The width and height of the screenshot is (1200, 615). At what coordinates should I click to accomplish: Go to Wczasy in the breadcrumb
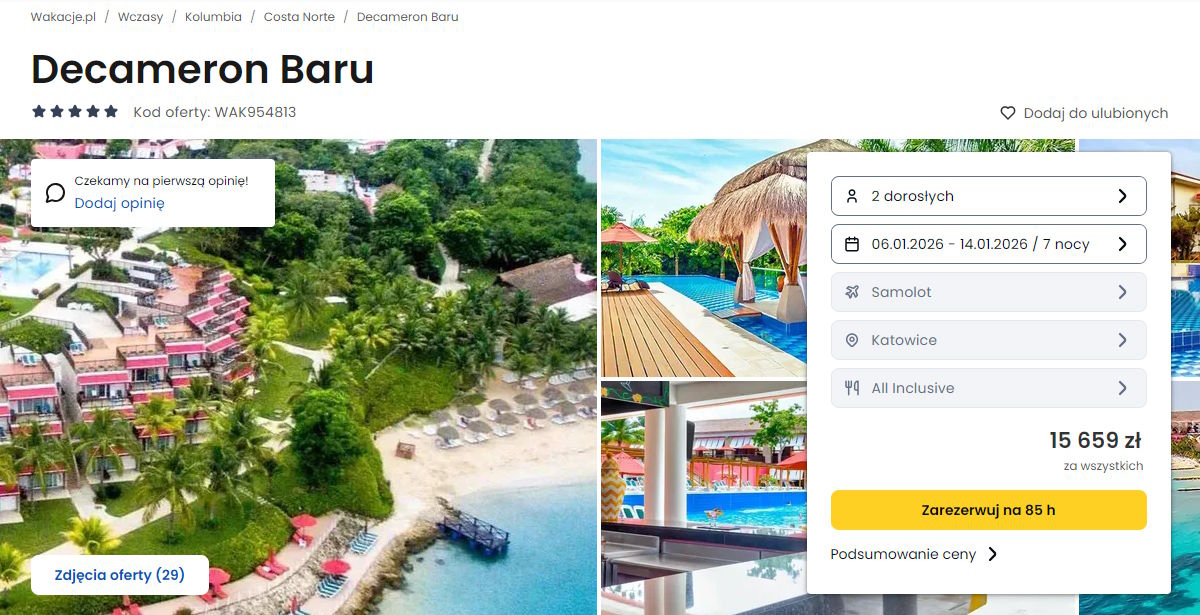pos(140,17)
